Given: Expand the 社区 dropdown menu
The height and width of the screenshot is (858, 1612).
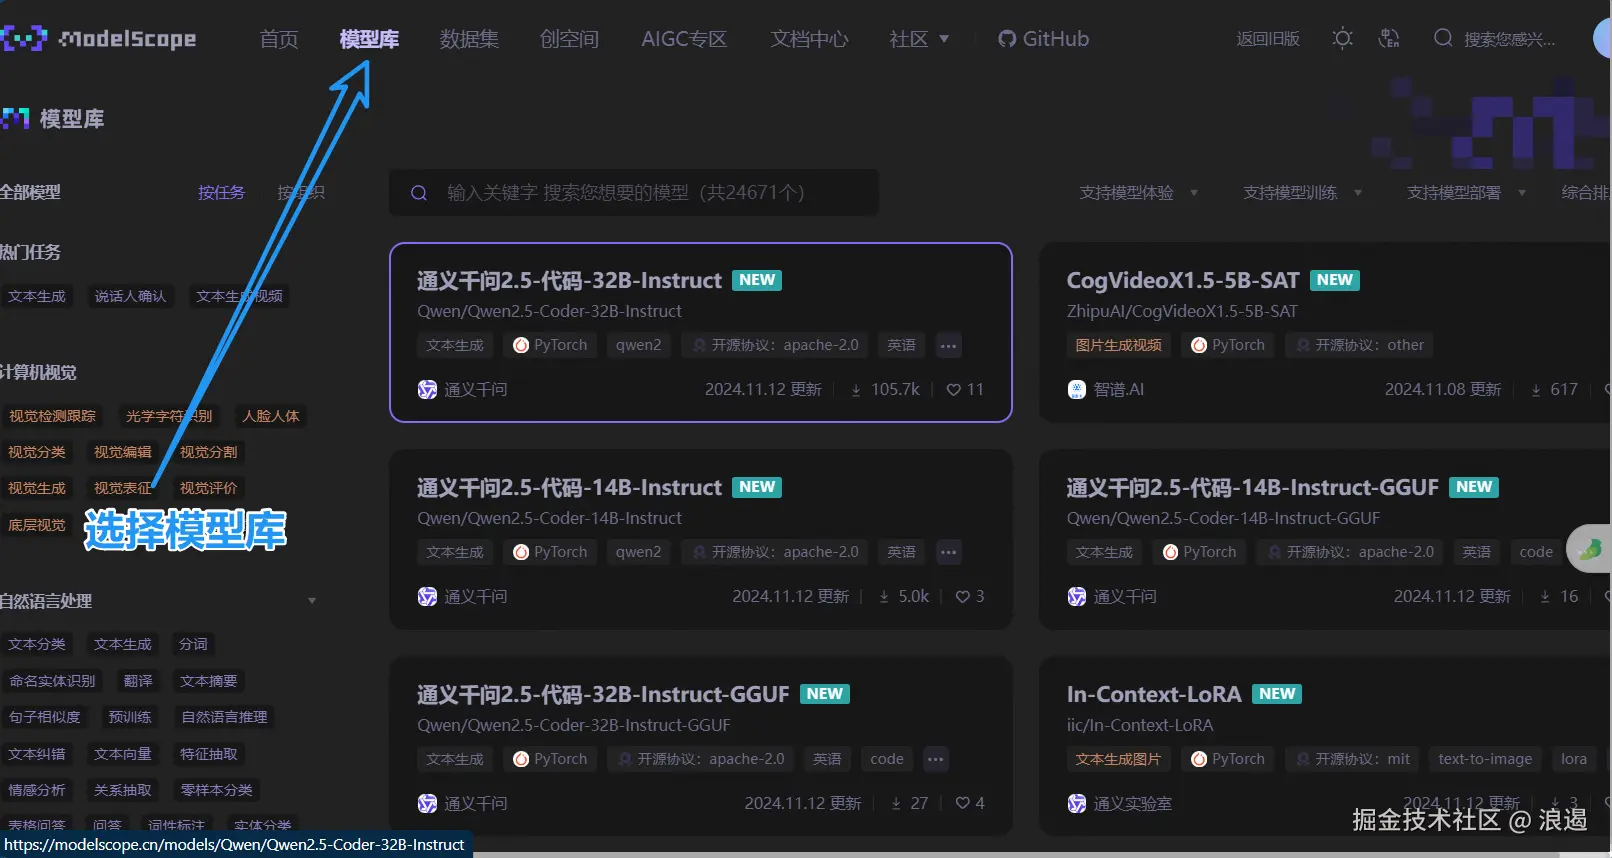Looking at the screenshot, I should coord(919,39).
